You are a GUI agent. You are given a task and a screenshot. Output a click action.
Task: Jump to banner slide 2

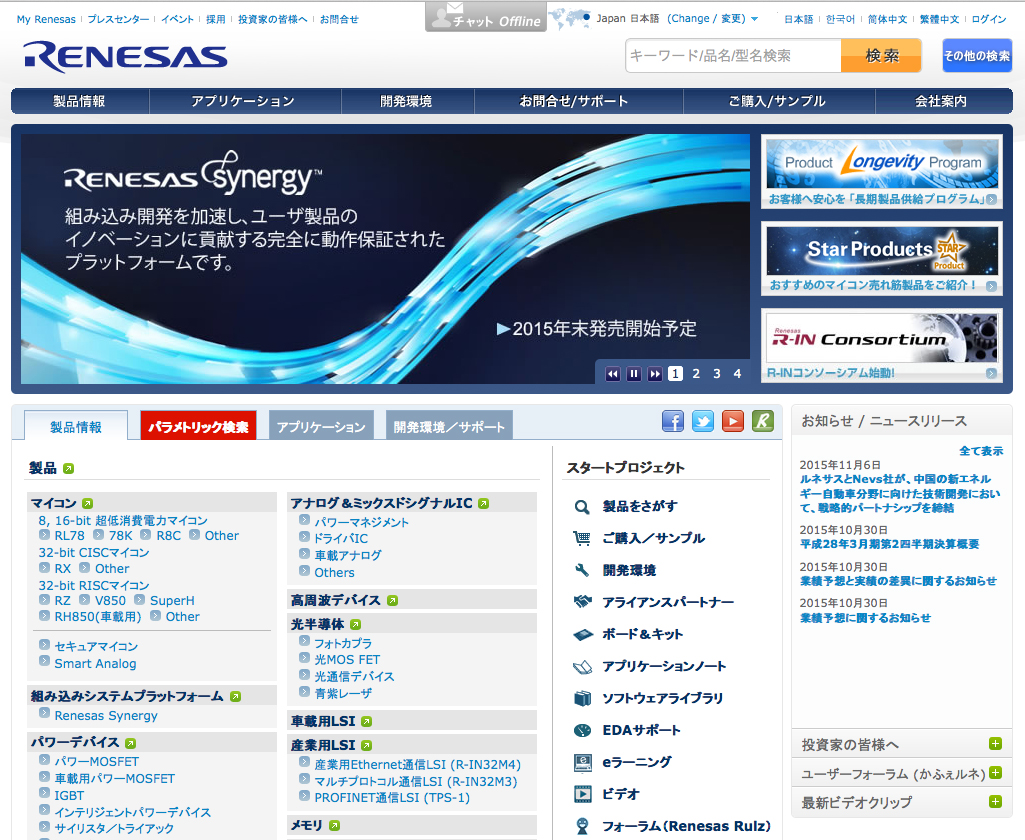[x=696, y=374]
